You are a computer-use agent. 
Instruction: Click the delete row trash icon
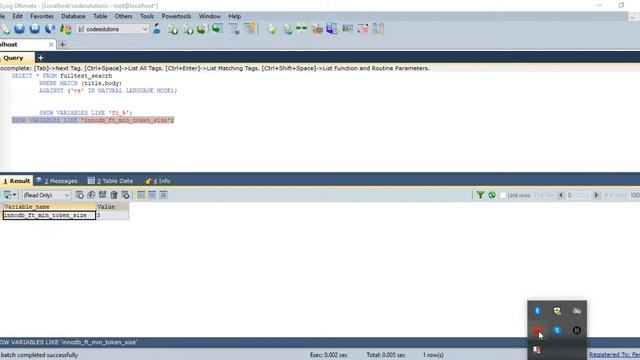point(114,195)
